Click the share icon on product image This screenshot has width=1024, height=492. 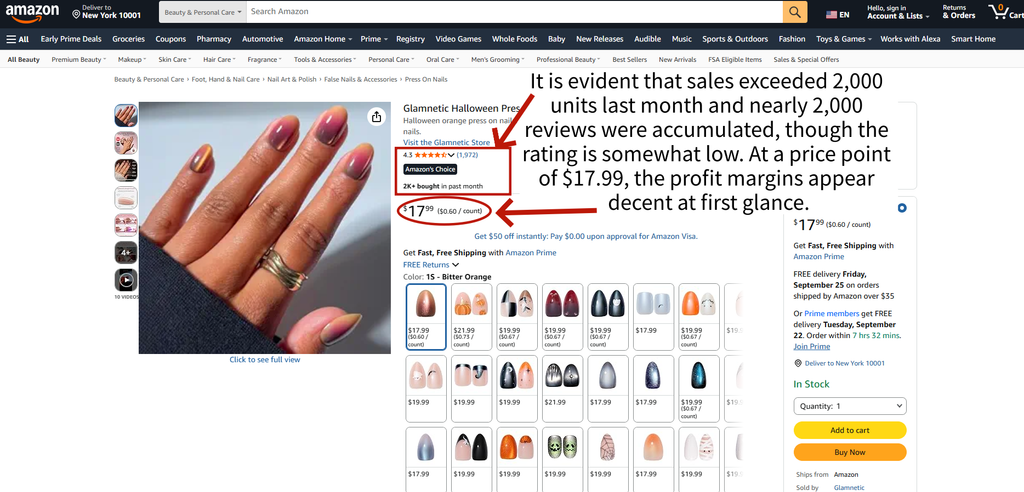(376, 117)
